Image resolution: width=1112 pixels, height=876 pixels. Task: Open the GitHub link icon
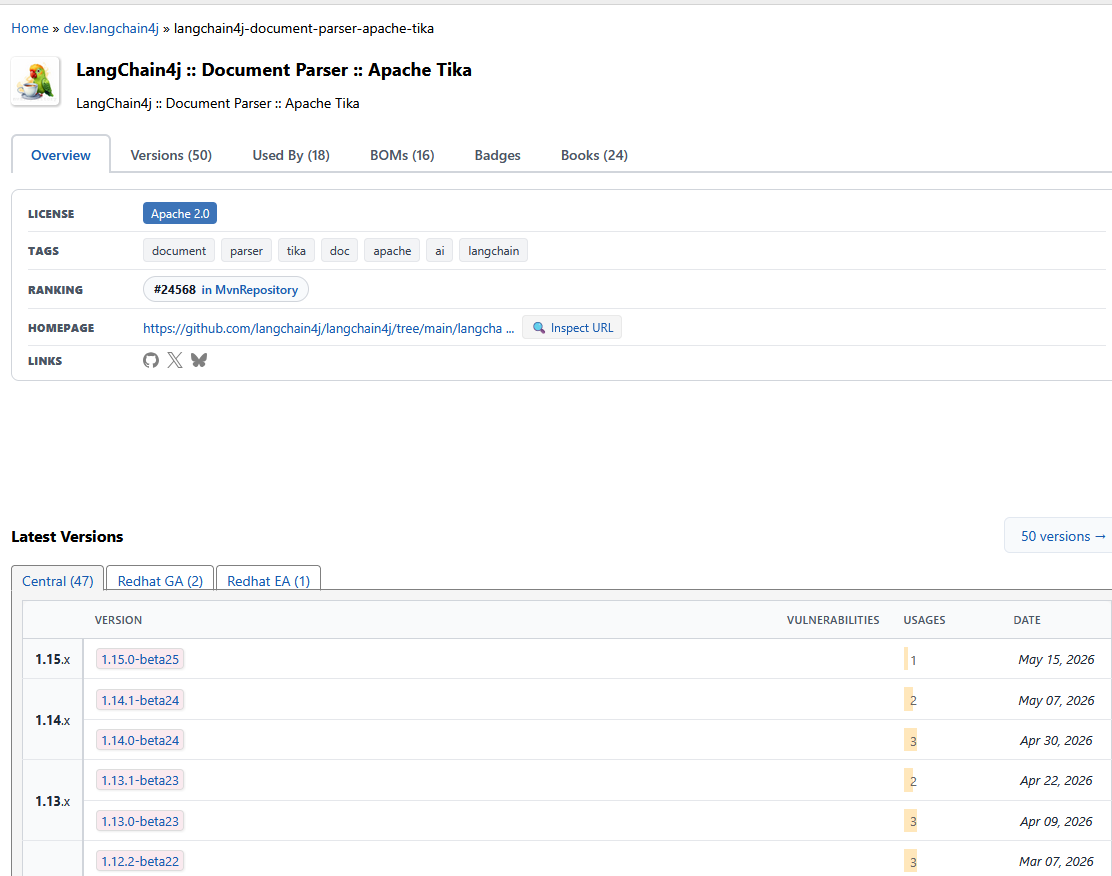pyautogui.click(x=150, y=360)
